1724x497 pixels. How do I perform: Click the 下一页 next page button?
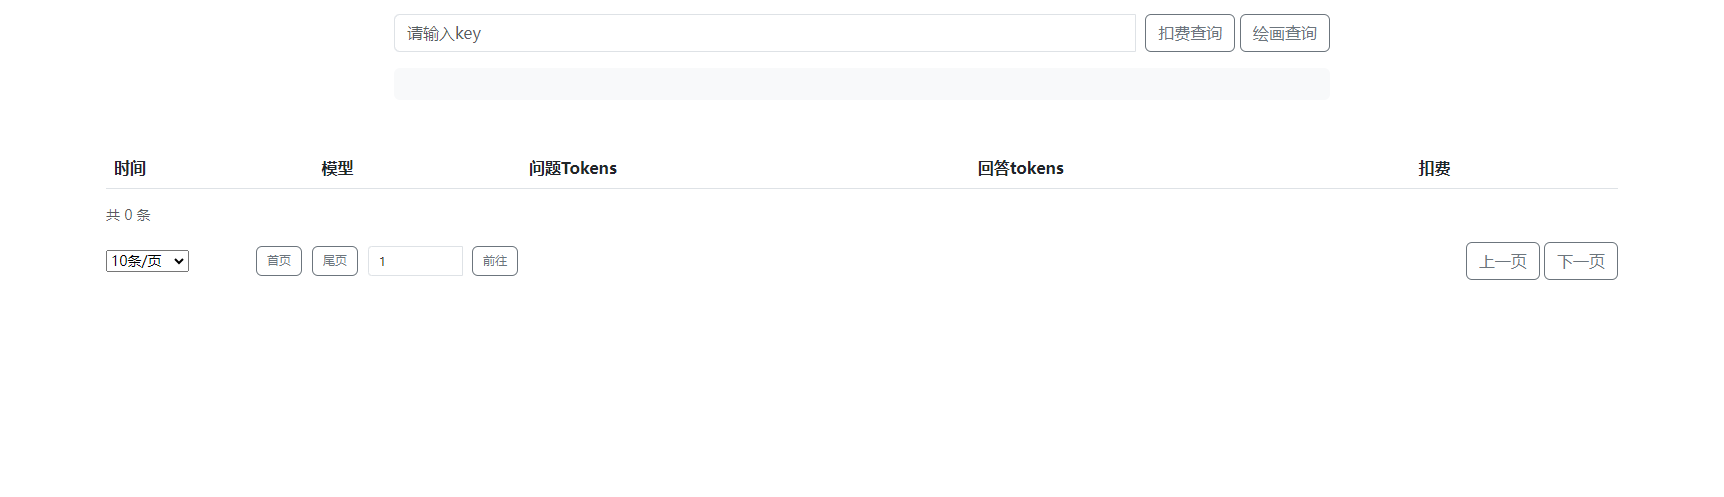[x=1581, y=261]
